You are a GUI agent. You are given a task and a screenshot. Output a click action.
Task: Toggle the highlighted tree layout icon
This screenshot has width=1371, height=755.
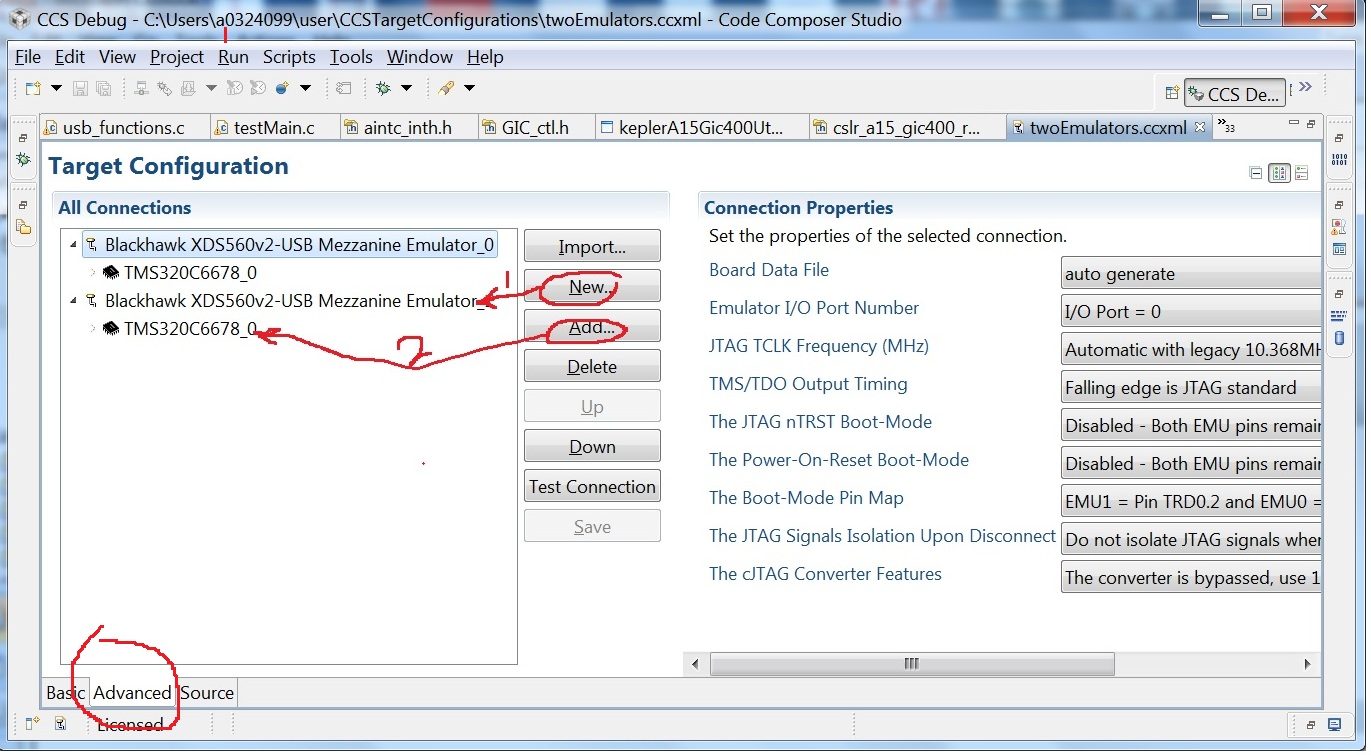click(1279, 173)
